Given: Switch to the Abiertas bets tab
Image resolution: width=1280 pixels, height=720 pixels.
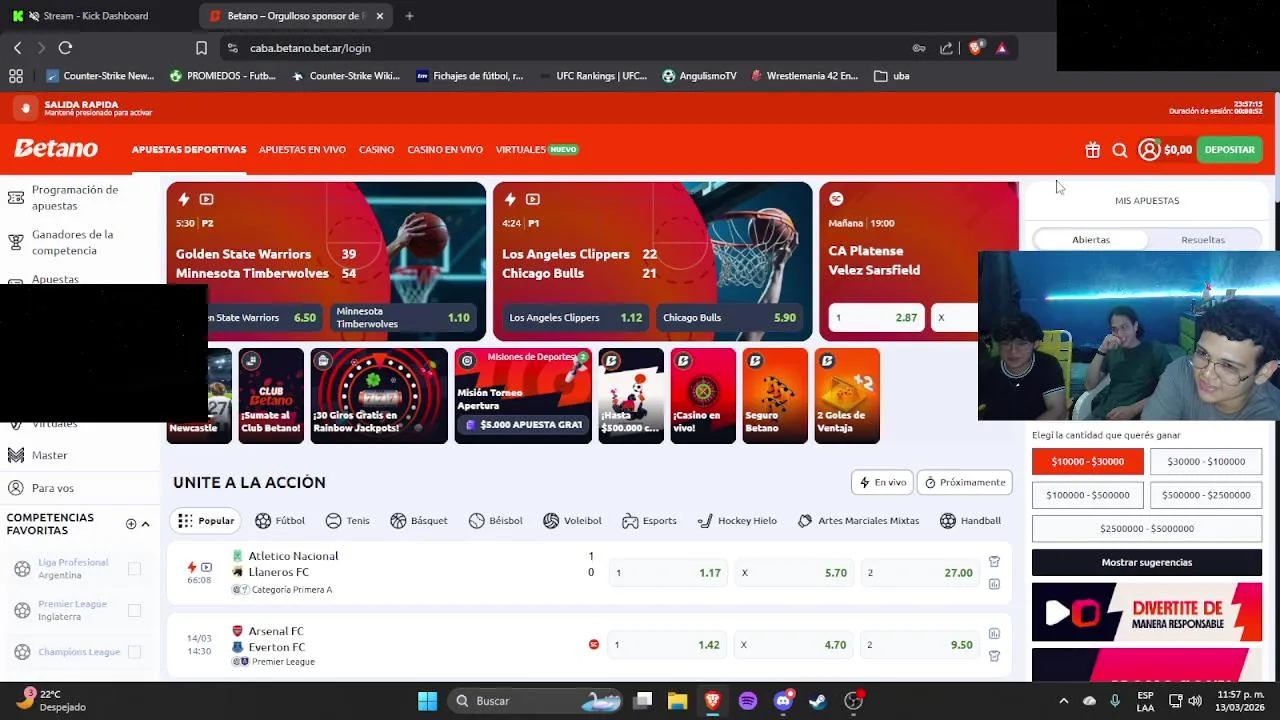Looking at the screenshot, I should 1091,240.
